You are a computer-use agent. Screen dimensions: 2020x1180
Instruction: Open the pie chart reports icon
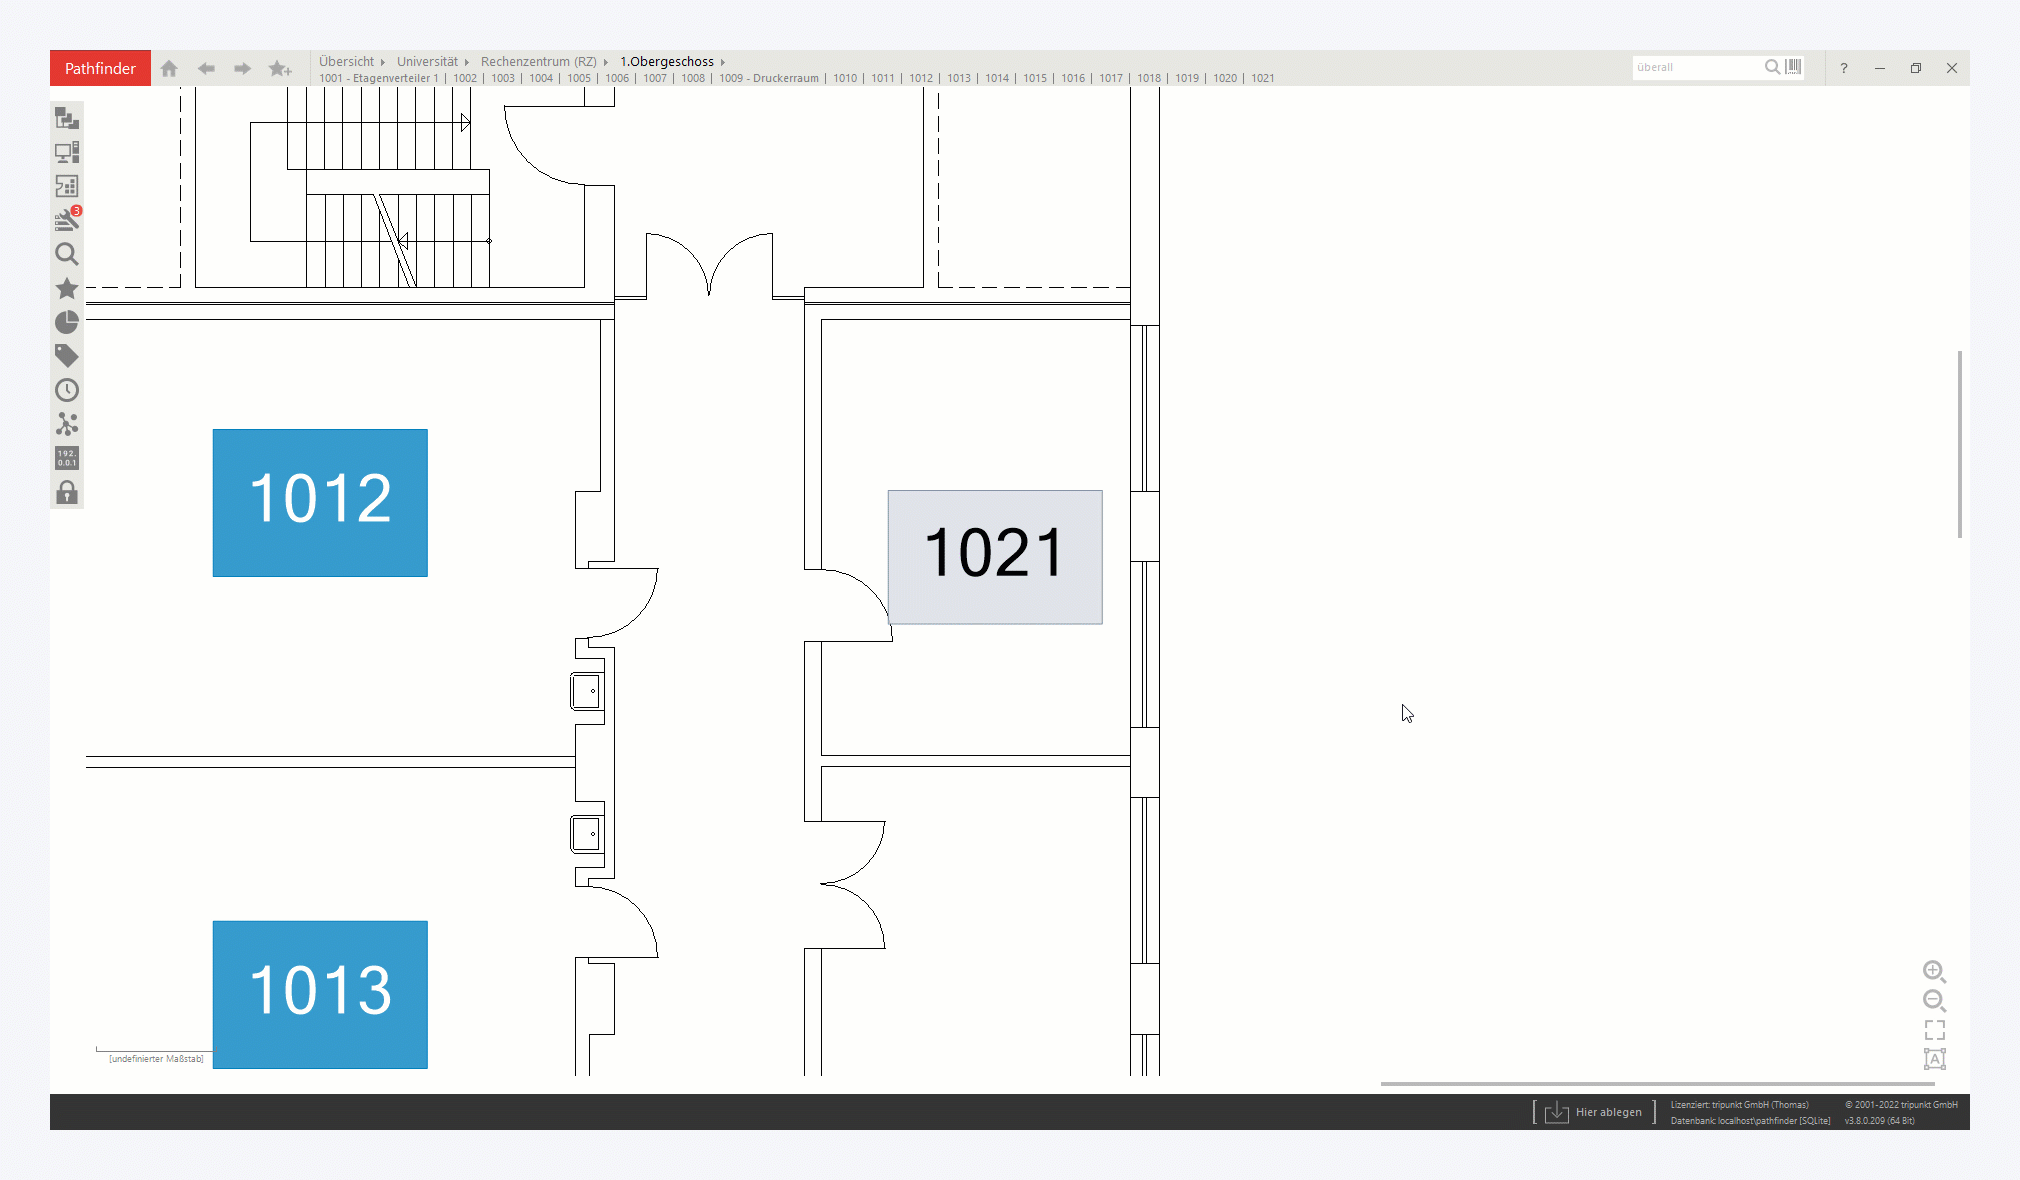pos(67,322)
